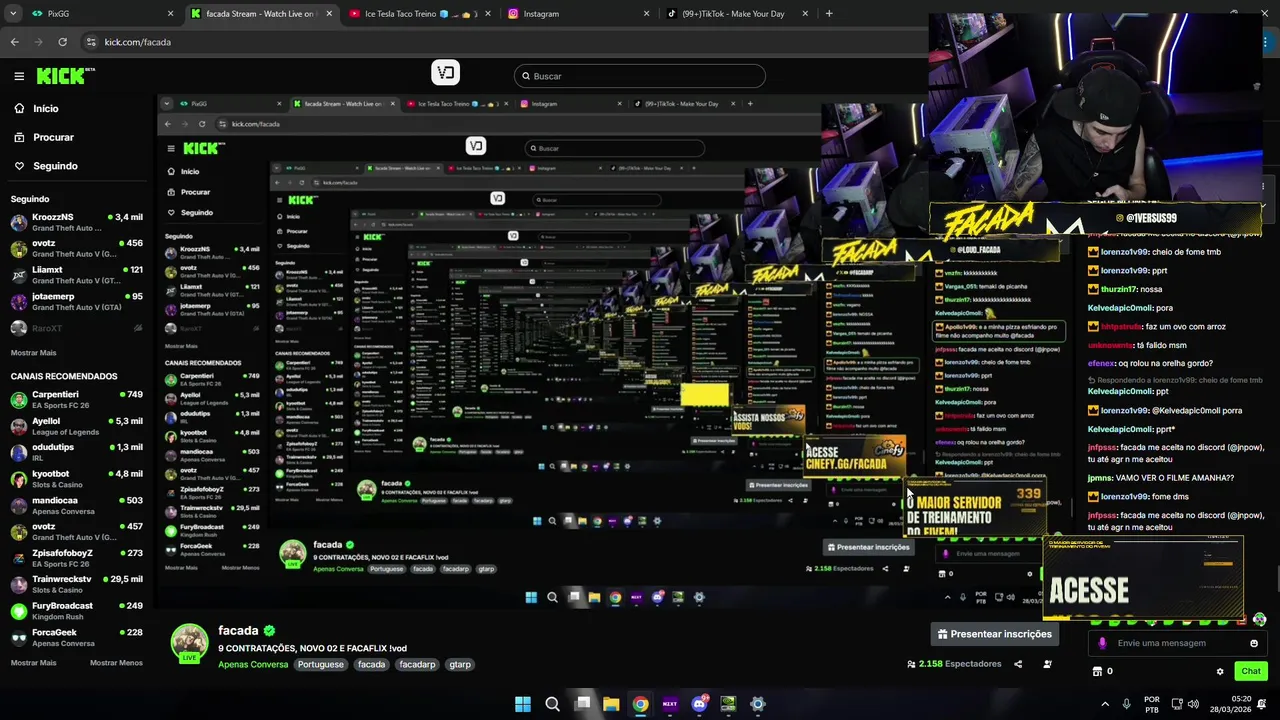Switch to TikTok Make Your Day tab
This screenshot has width=1280, height=720.
(x=738, y=14)
